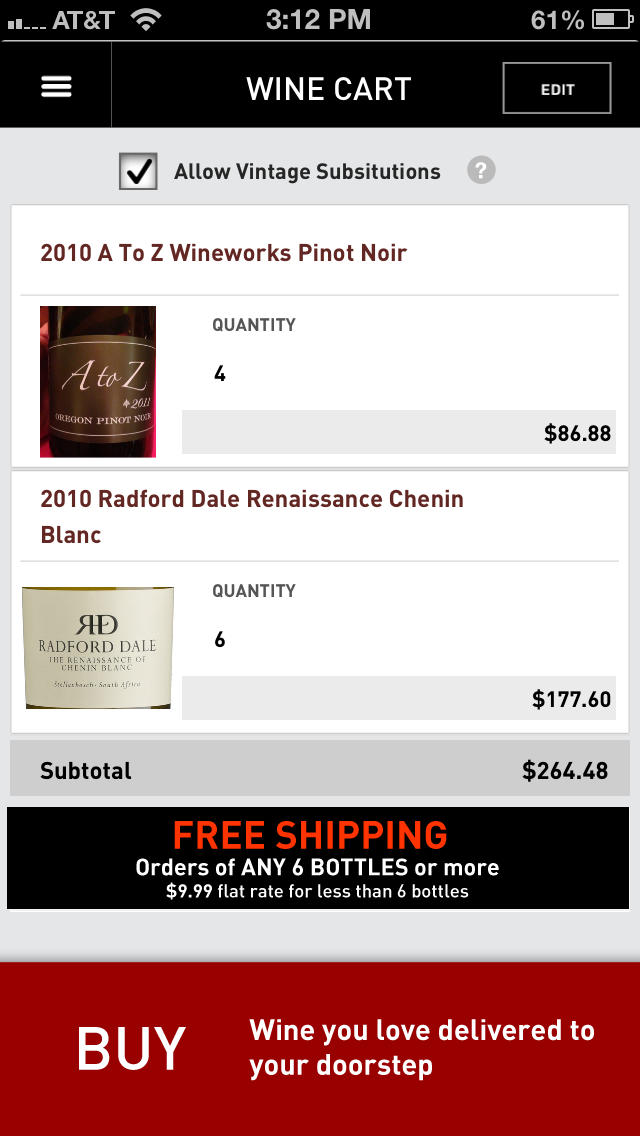Image resolution: width=640 pixels, height=1136 pixels.
Task: Open the hamburger menu
Action: pos(56,87)
